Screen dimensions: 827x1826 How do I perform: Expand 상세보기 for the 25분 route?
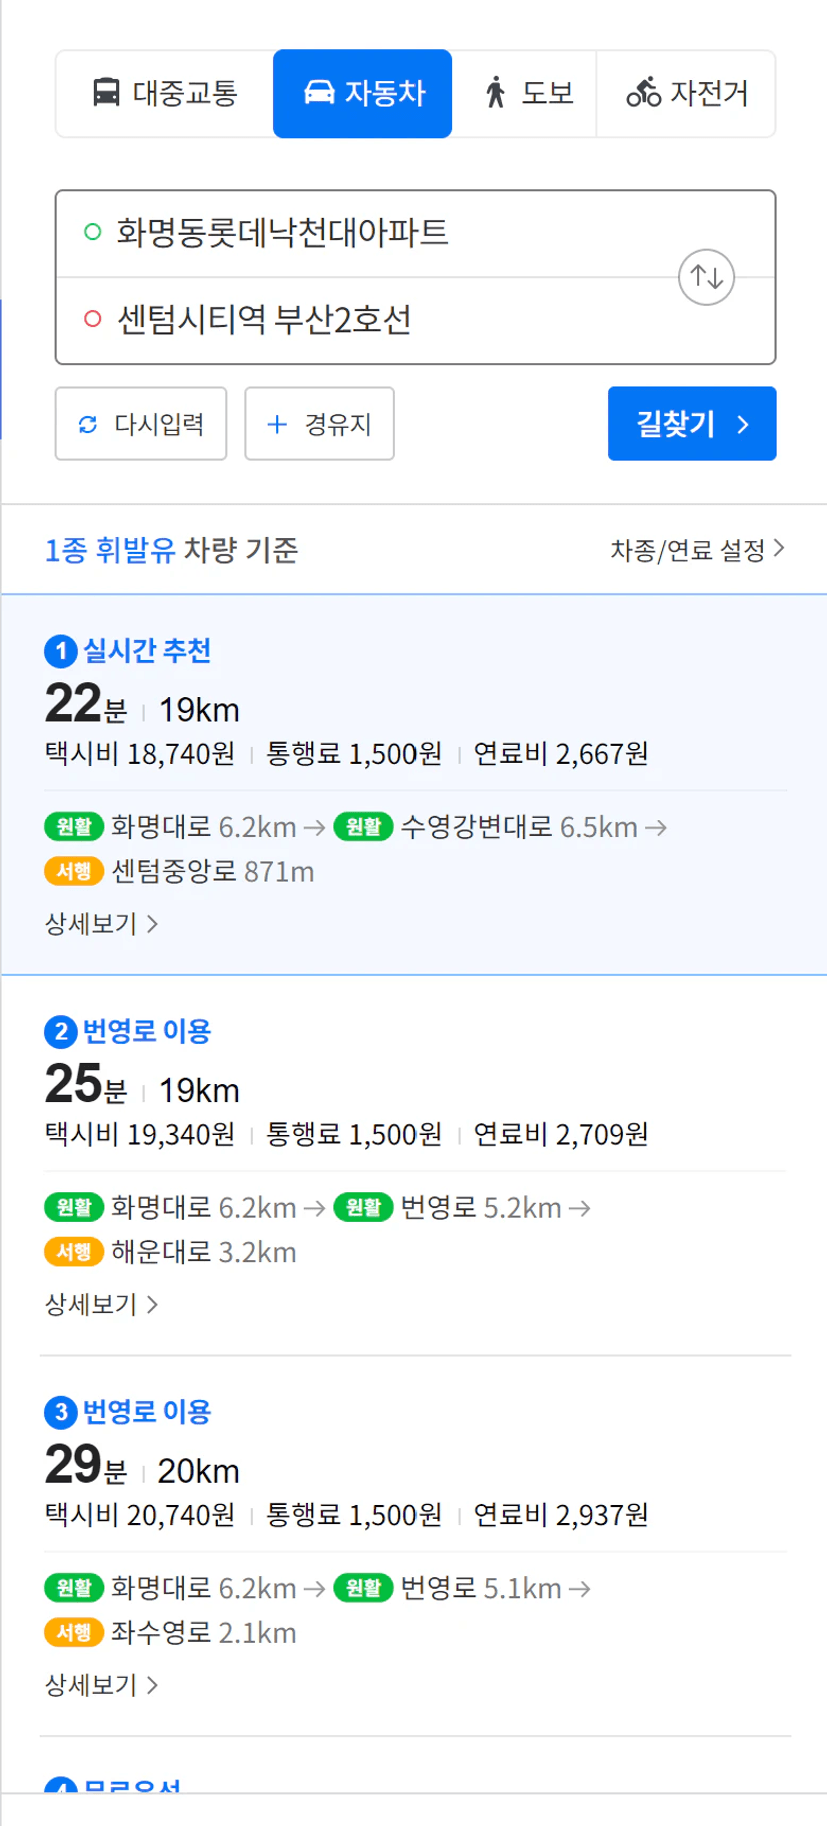pos(101,1304)
